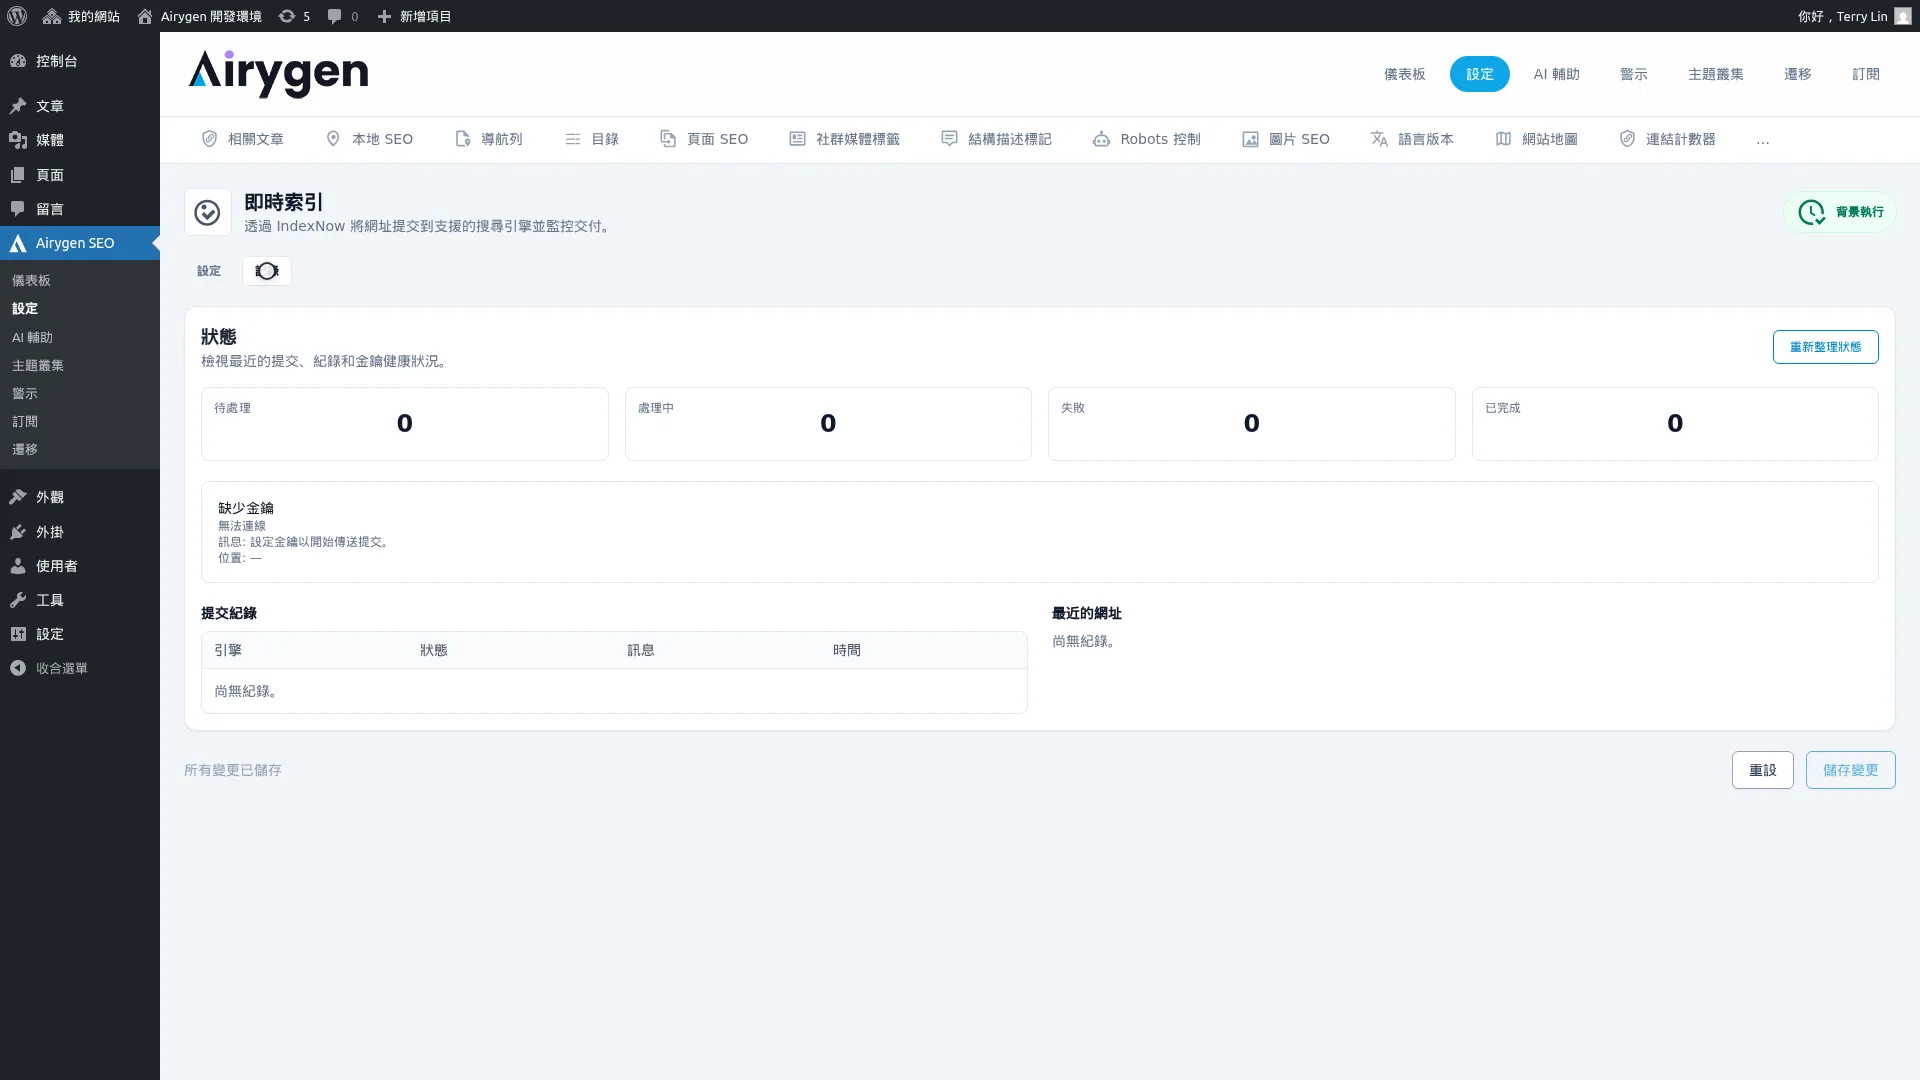Collapse the sidebar with 收合選單

point(80,668)
